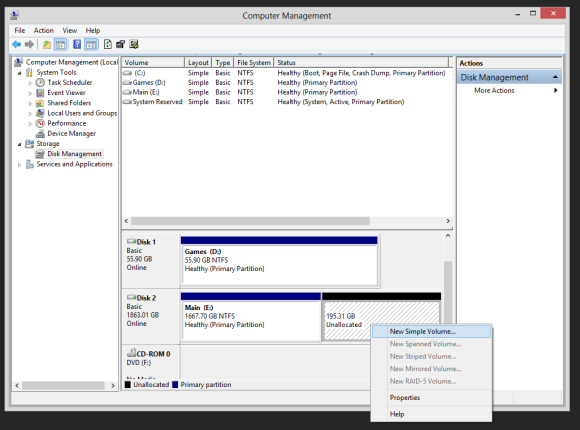The height and width of the screenshot is (430, 580).
Task: Click the console tree scroll right arrow
Action: point(113,385)
